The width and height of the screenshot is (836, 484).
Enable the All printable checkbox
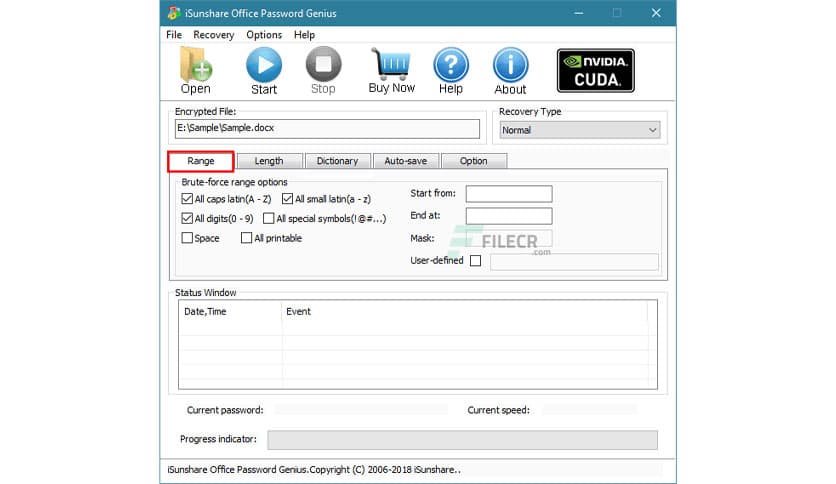coord(246,238)
